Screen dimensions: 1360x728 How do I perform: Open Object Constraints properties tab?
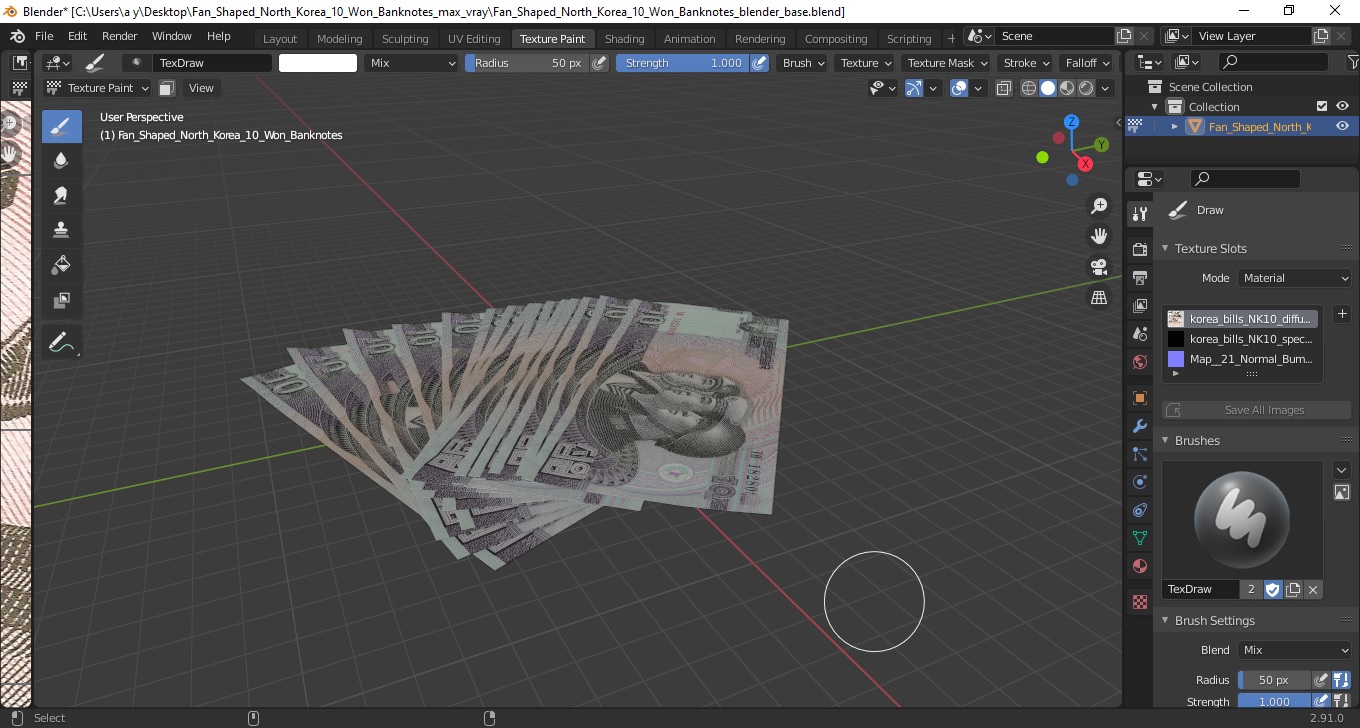point(1139,510)
